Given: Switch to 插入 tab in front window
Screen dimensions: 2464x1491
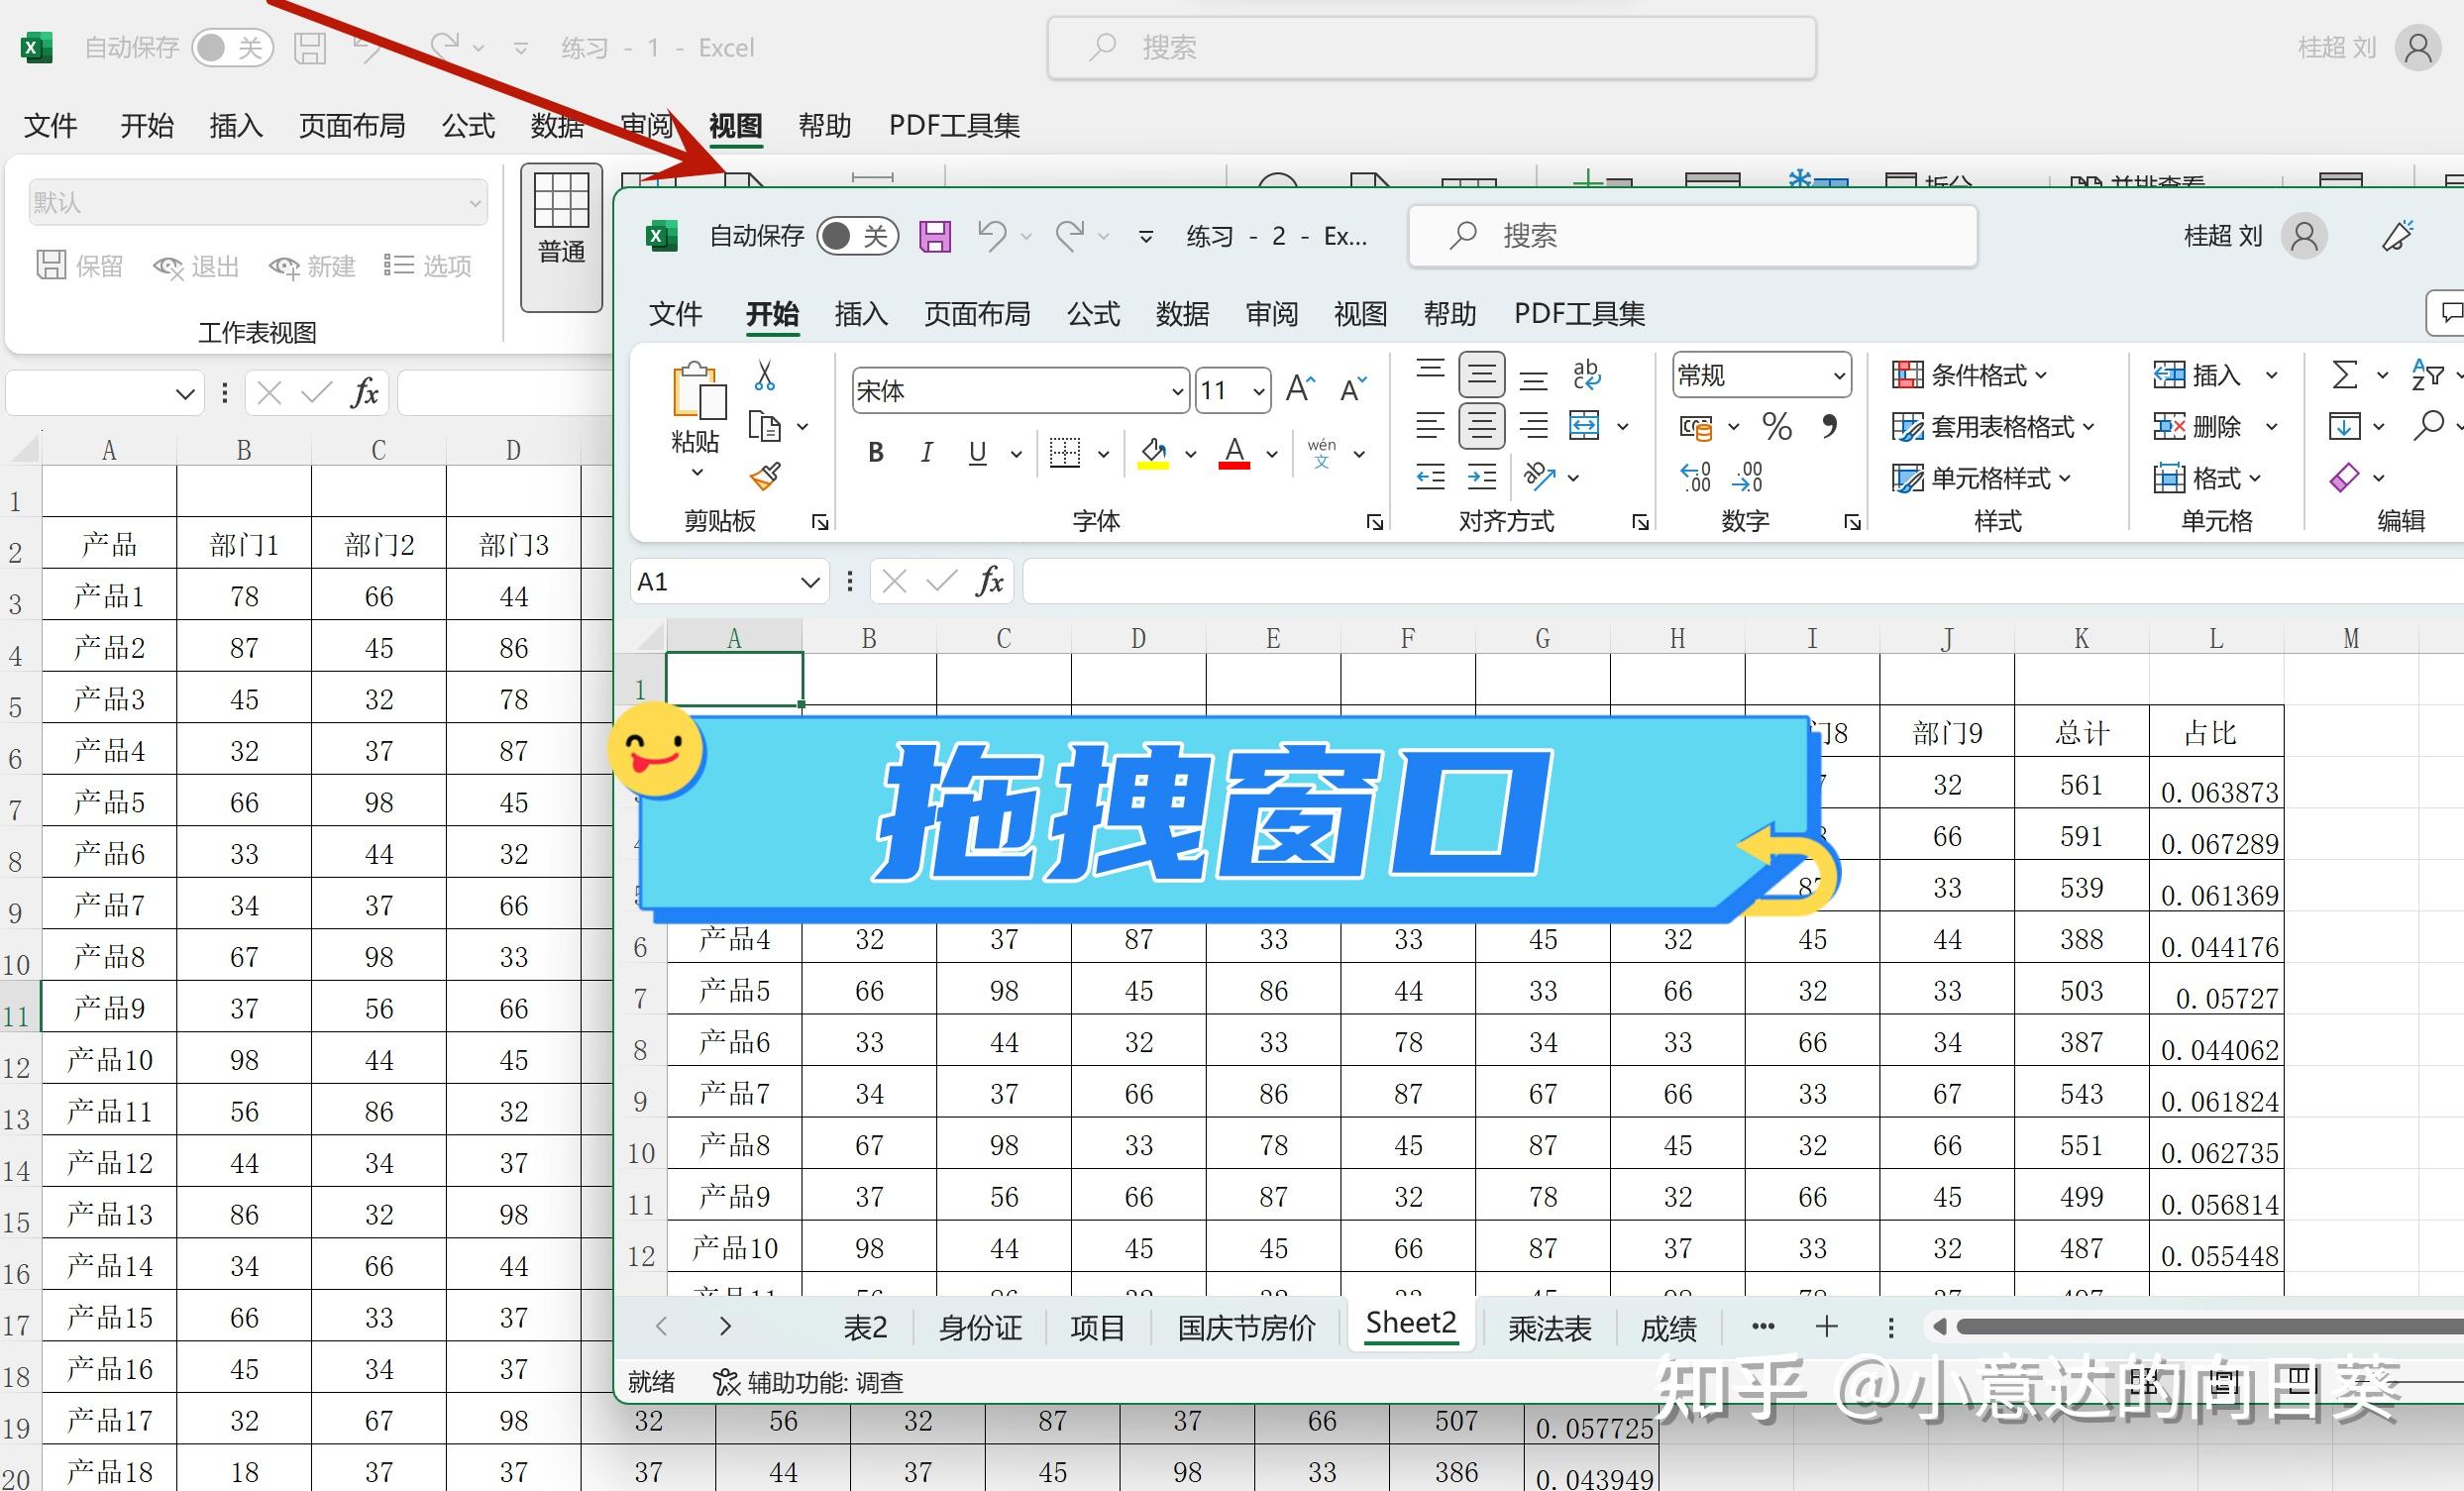Looking at the screenshot, I should (861, 314).
